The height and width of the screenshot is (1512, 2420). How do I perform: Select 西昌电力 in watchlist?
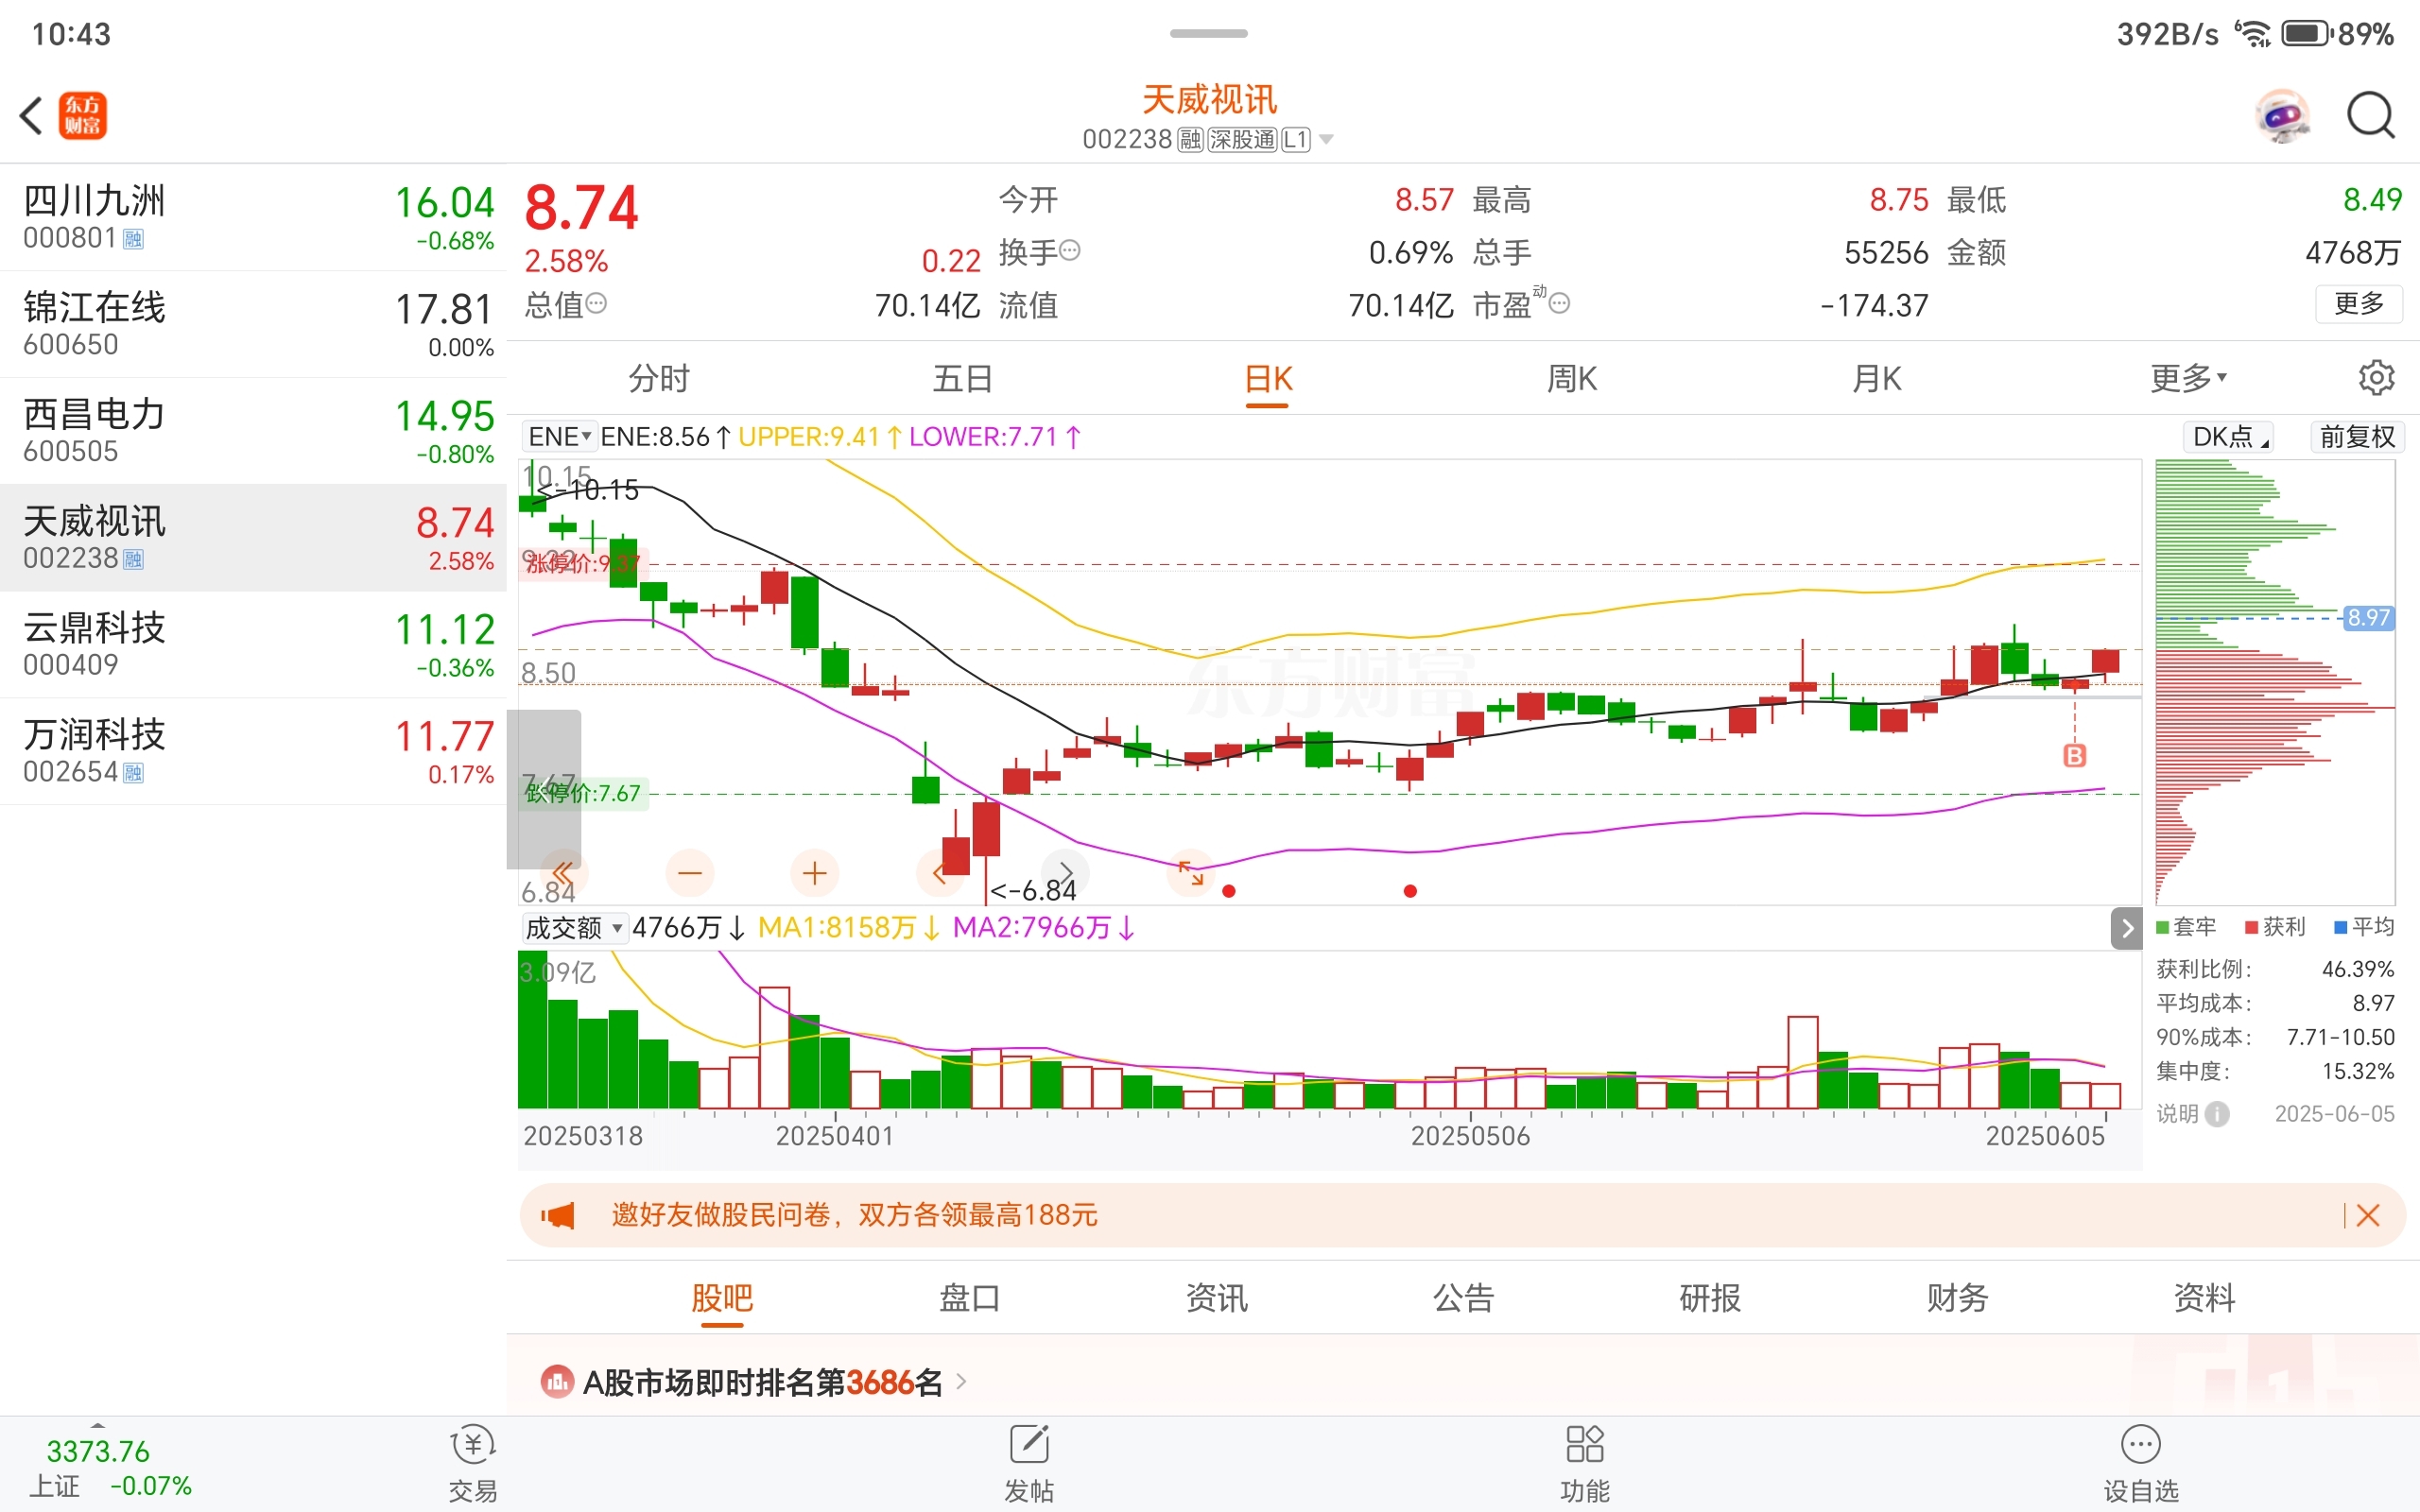[x=253, y=431]
